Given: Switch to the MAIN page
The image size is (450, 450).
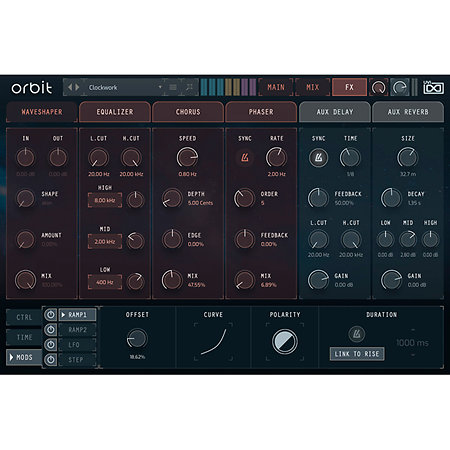Looking at the screenshot, I should pyautogui.click(x=276, y=87).
